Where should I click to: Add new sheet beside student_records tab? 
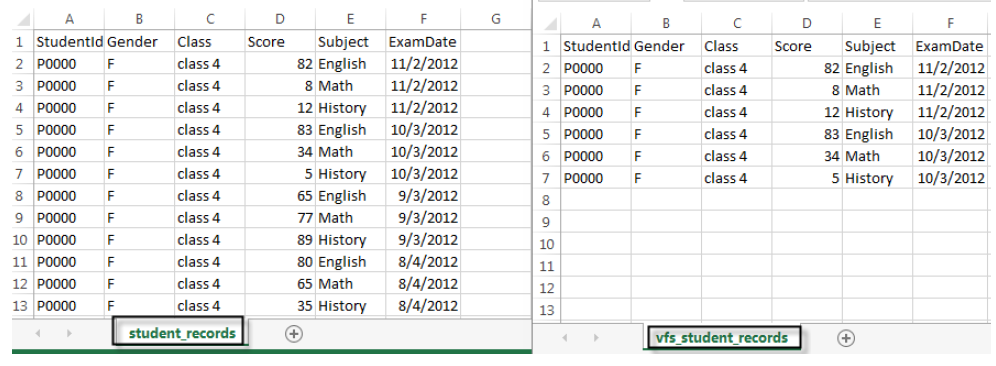[293, 334]
